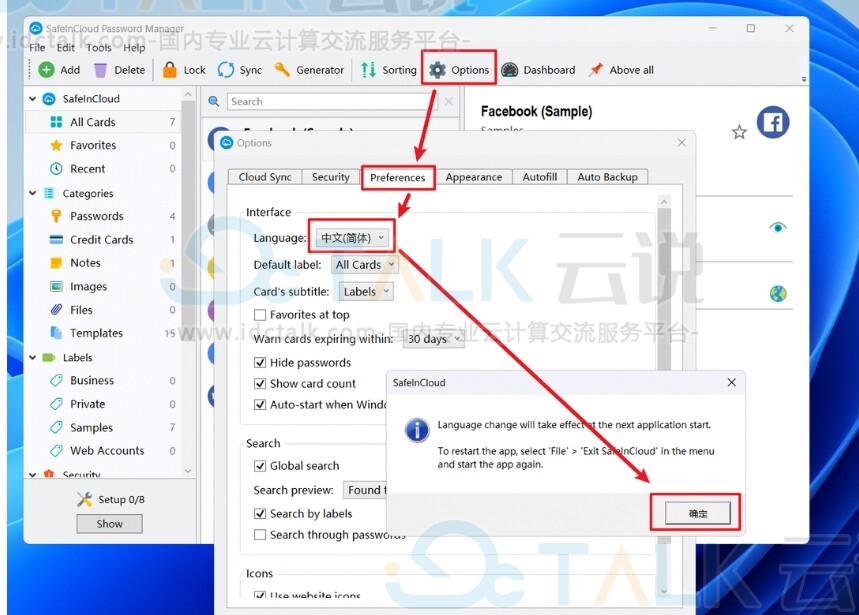This screenshot has height=615, width=859.
Task: Open website with the globe icon
Action: (x=778, y=294)
